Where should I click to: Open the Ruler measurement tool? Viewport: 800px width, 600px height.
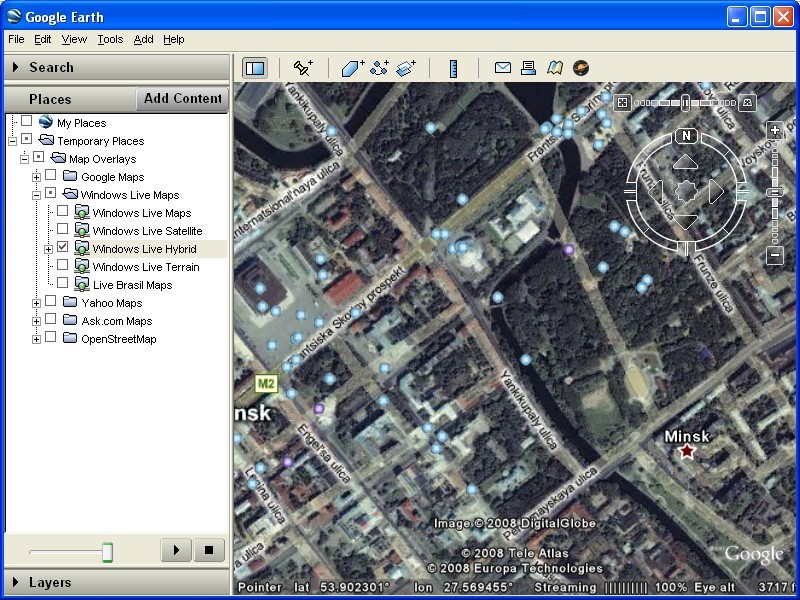(x=452, y=67)
